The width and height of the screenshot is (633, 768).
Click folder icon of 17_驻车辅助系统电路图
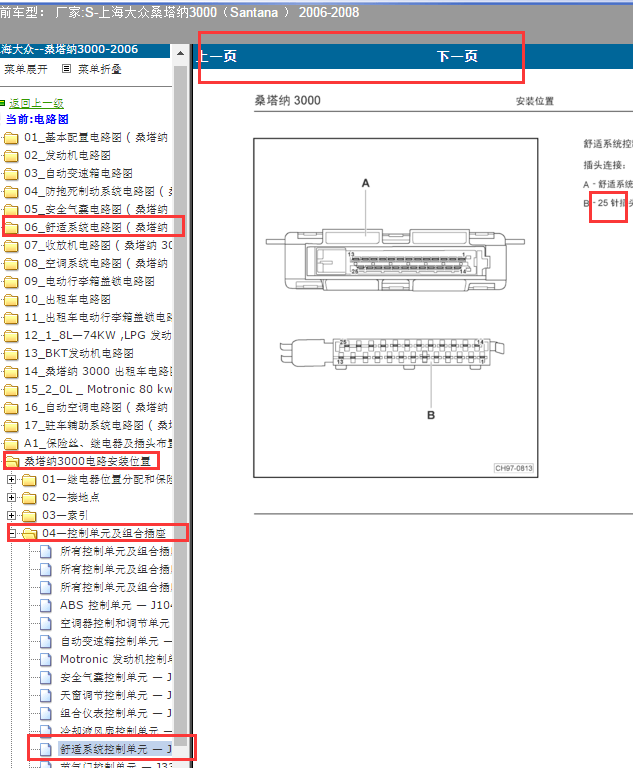11,426
